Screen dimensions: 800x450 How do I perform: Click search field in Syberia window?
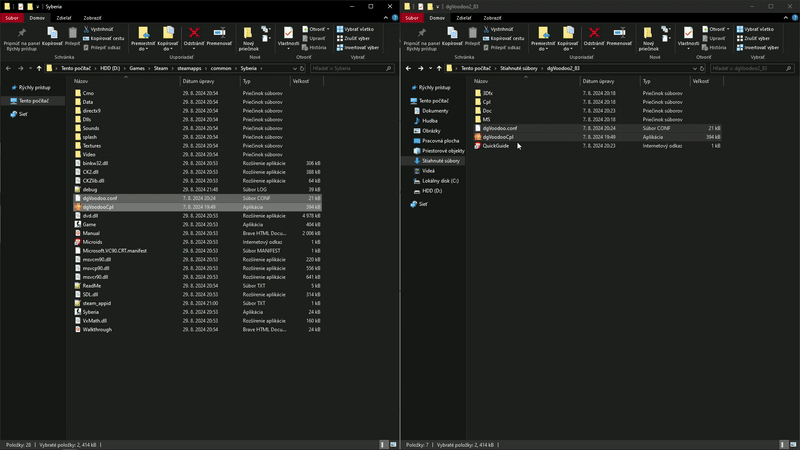point(352,68)
